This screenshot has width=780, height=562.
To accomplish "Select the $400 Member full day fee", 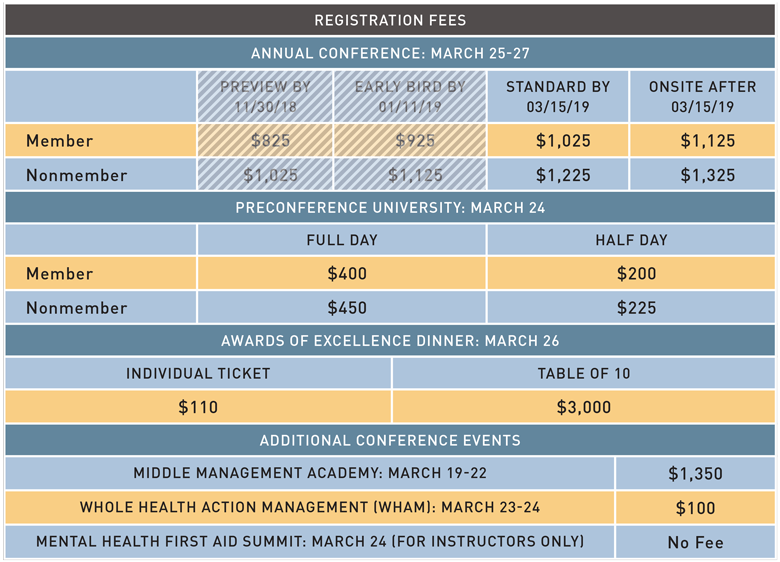I will pos(341,274).
